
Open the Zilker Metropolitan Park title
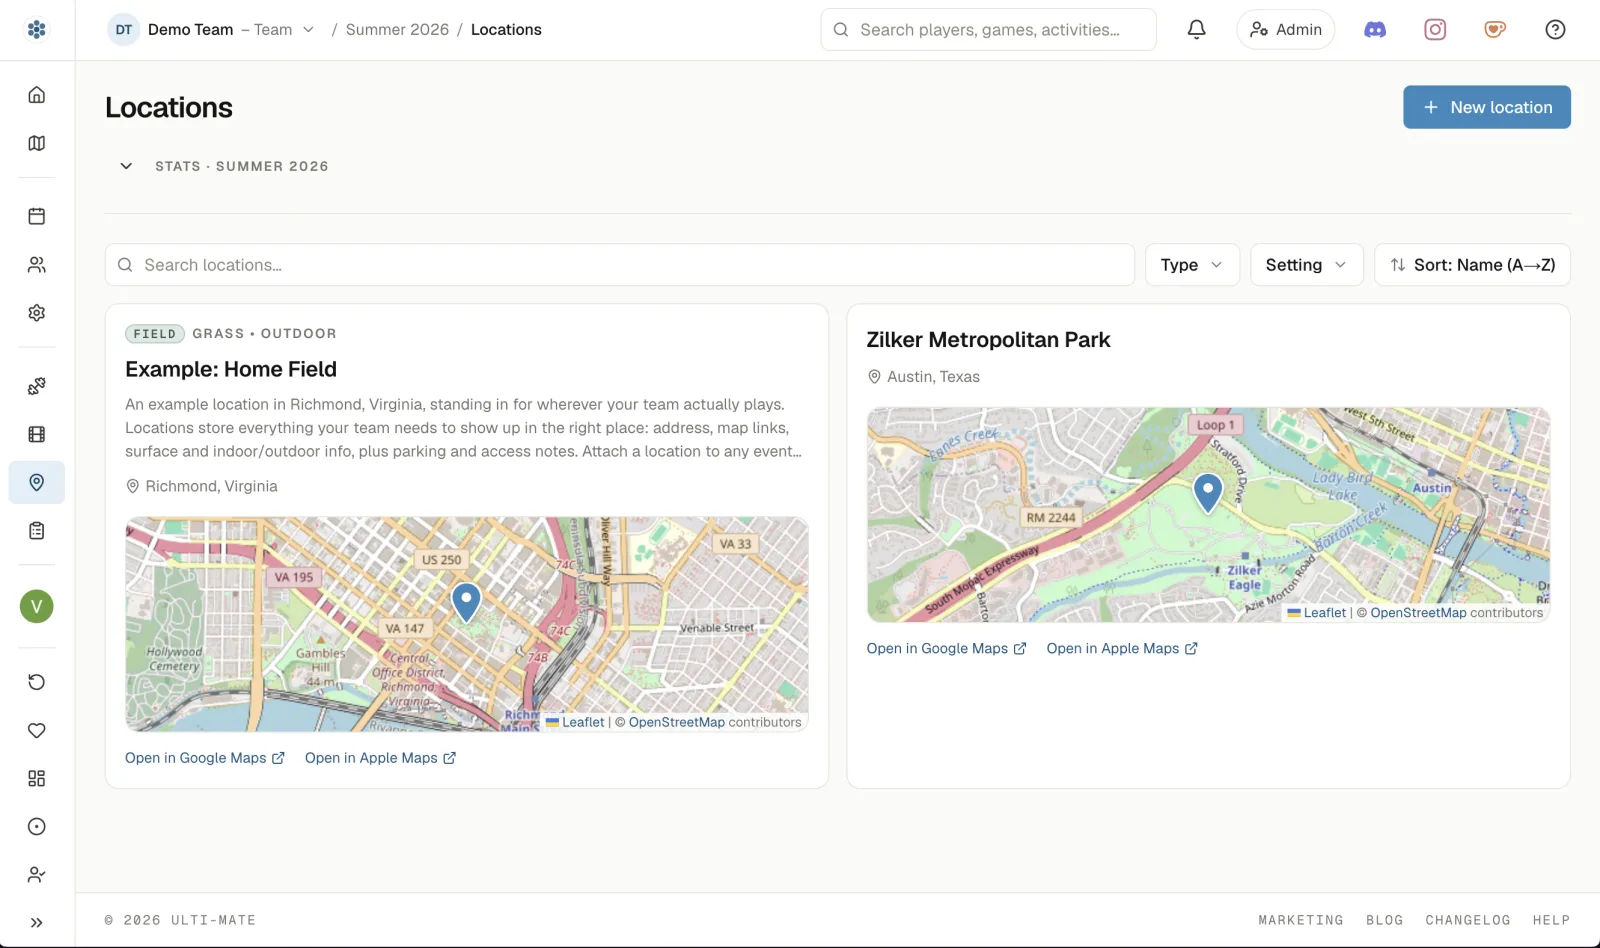(x=988, y=340)
